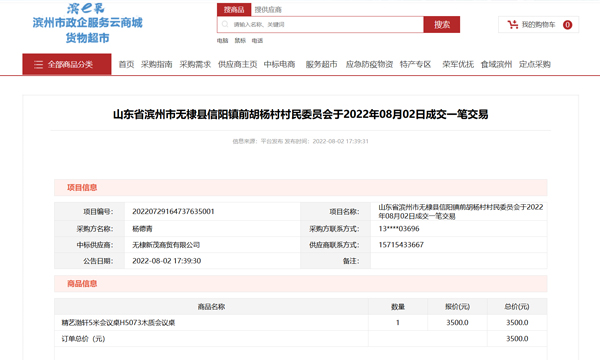Click the 项目信息 section header
The image size is (600, 360).
pyautogui.click(x=300, y=187)
